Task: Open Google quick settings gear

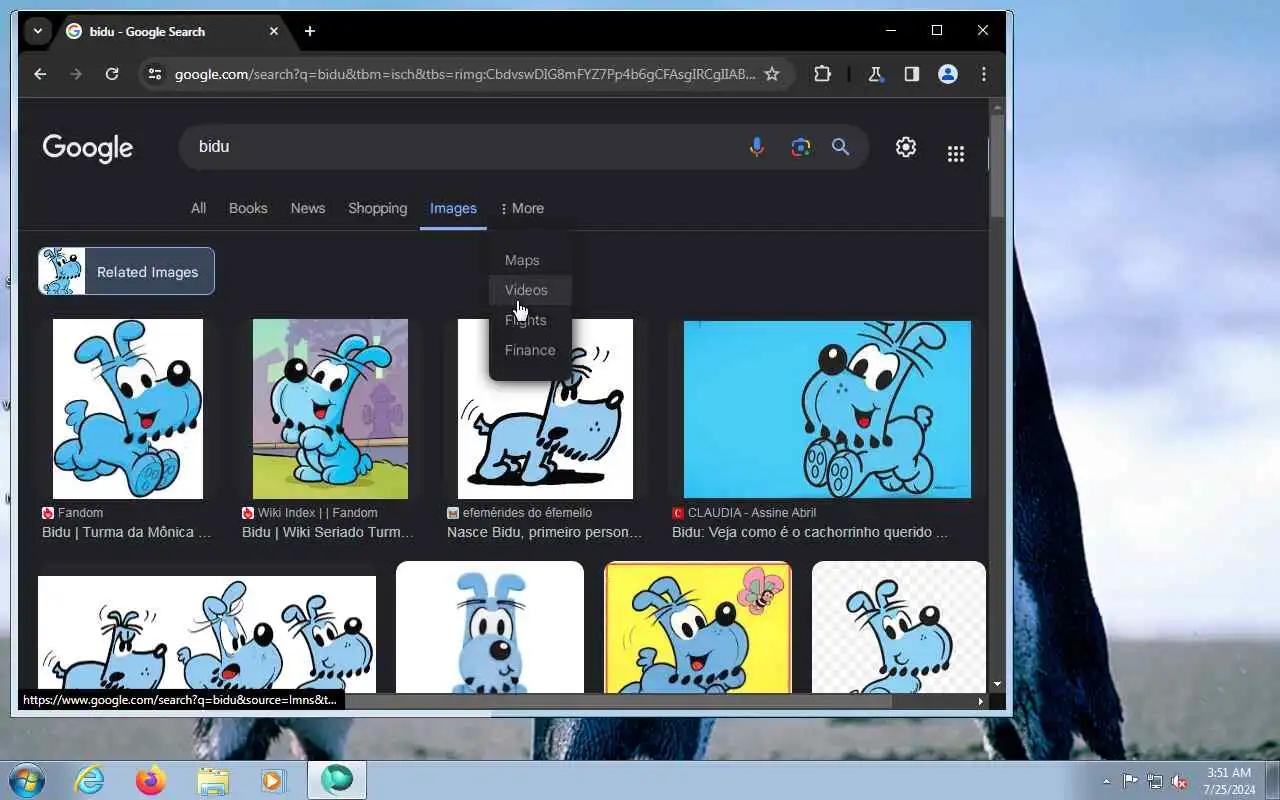Action: pos(906,147)
